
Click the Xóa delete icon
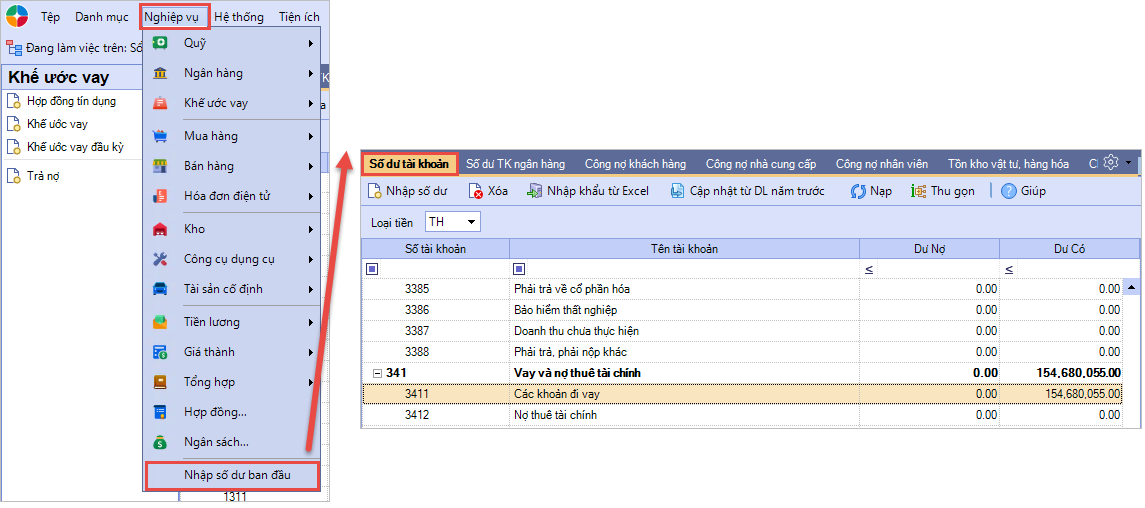[476, 191]
